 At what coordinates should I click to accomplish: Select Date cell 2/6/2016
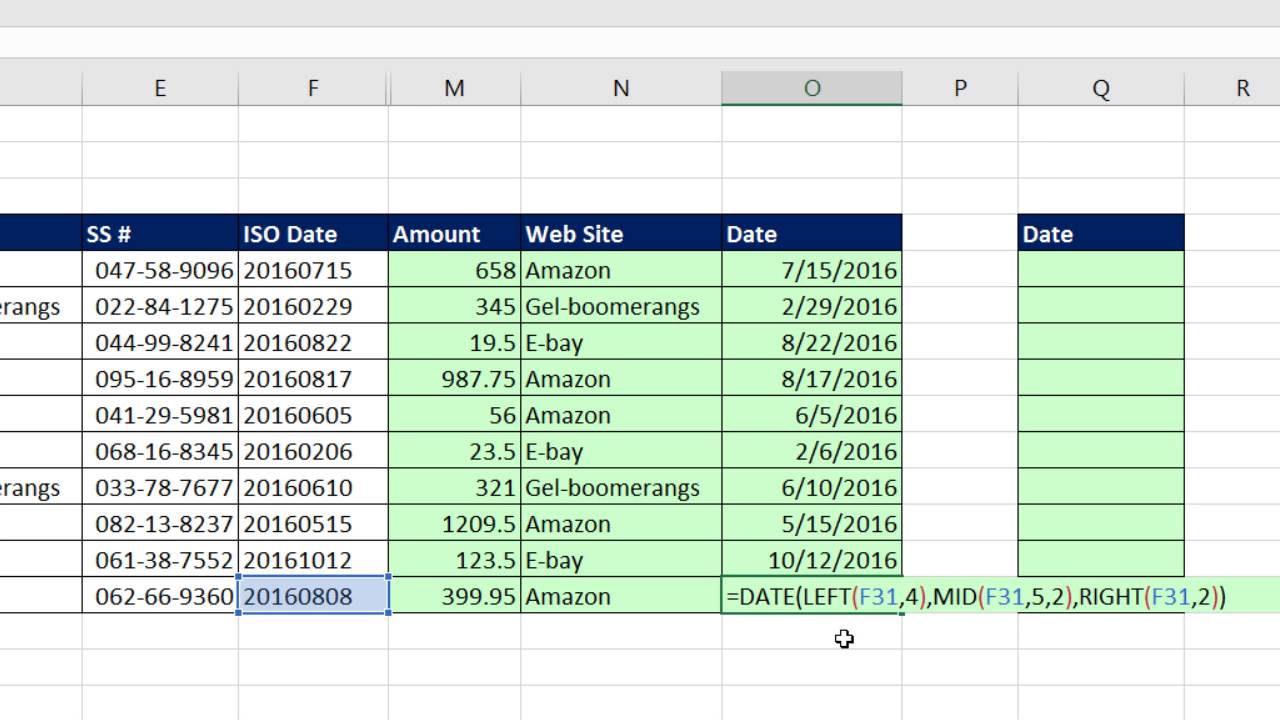811,451
